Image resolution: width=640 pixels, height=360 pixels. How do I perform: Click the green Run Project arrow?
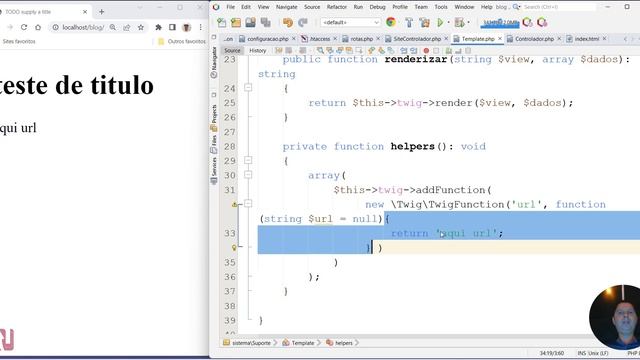click(440, 22)
